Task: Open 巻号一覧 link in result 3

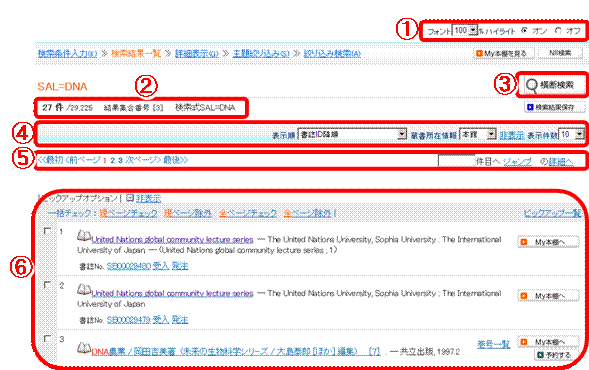Action: [x=494, y=344]
